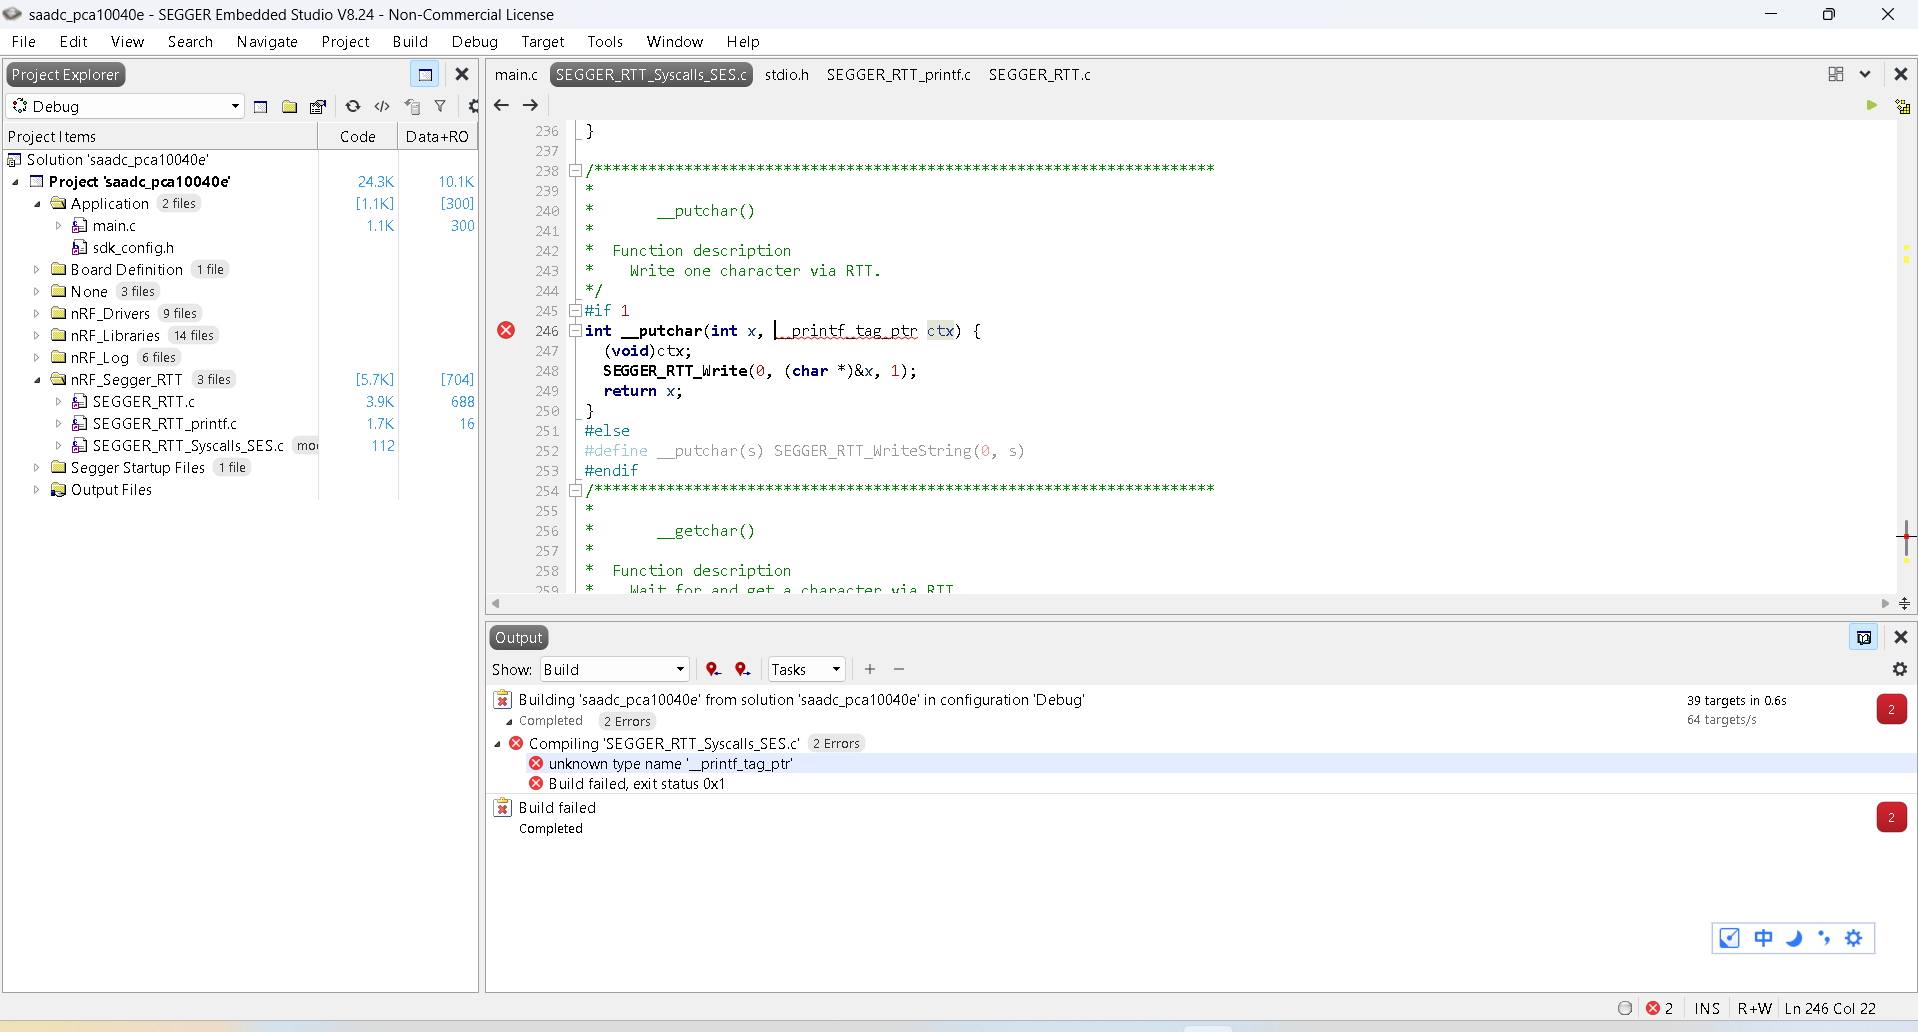Fold the comment block at line 238
Viewport: 1918px width, 1032px height.
click(x=575, y=170)
